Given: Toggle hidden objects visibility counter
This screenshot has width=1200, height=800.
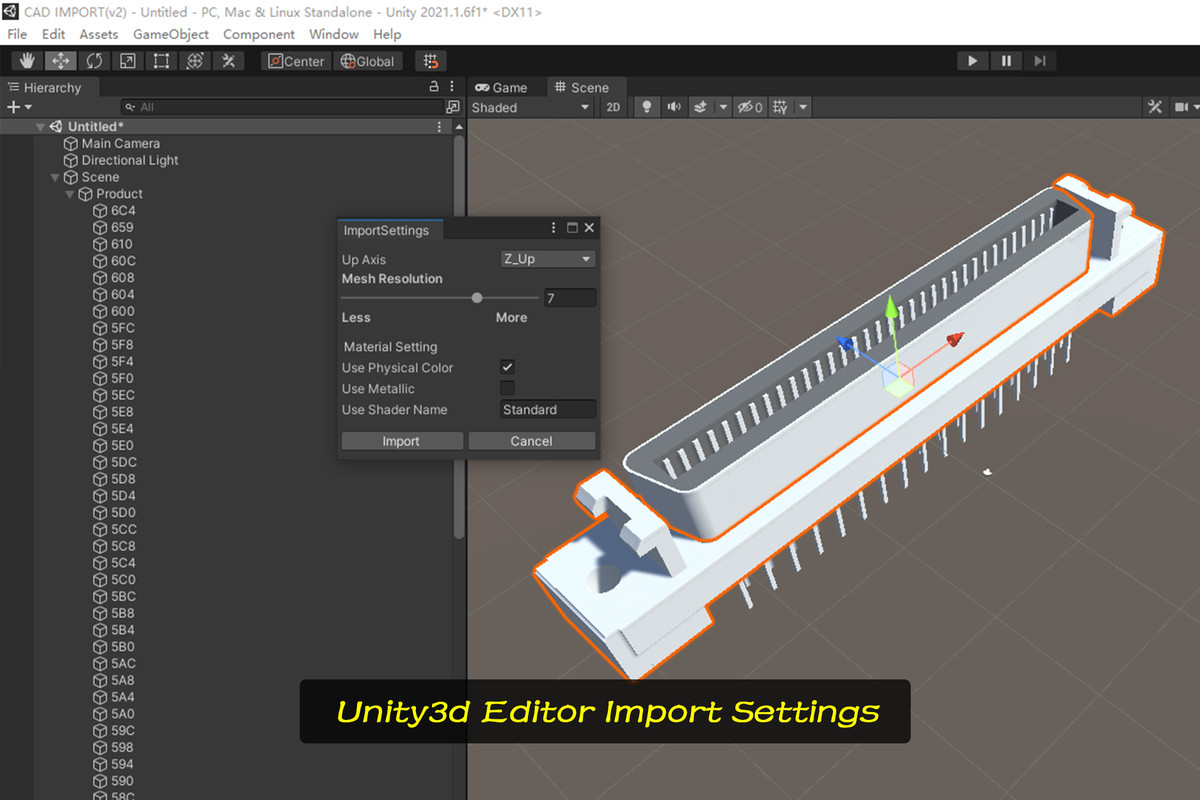Looking at the screenshot, I should (x=750, y=107).
